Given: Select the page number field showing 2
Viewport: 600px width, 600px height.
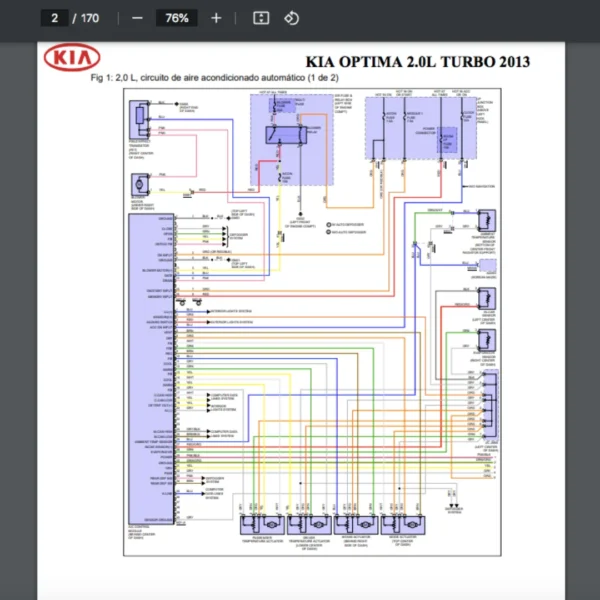Looking at the screenshot, I should pyautogui.click(x=53, y=18).
